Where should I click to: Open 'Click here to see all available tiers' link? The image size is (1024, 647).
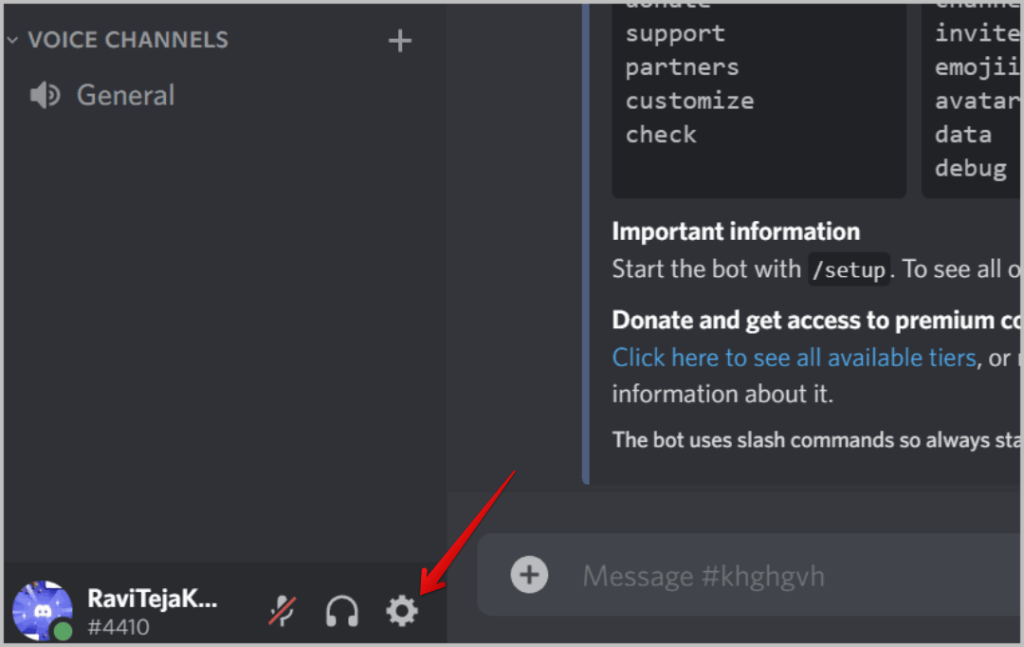tap(793, 358)
